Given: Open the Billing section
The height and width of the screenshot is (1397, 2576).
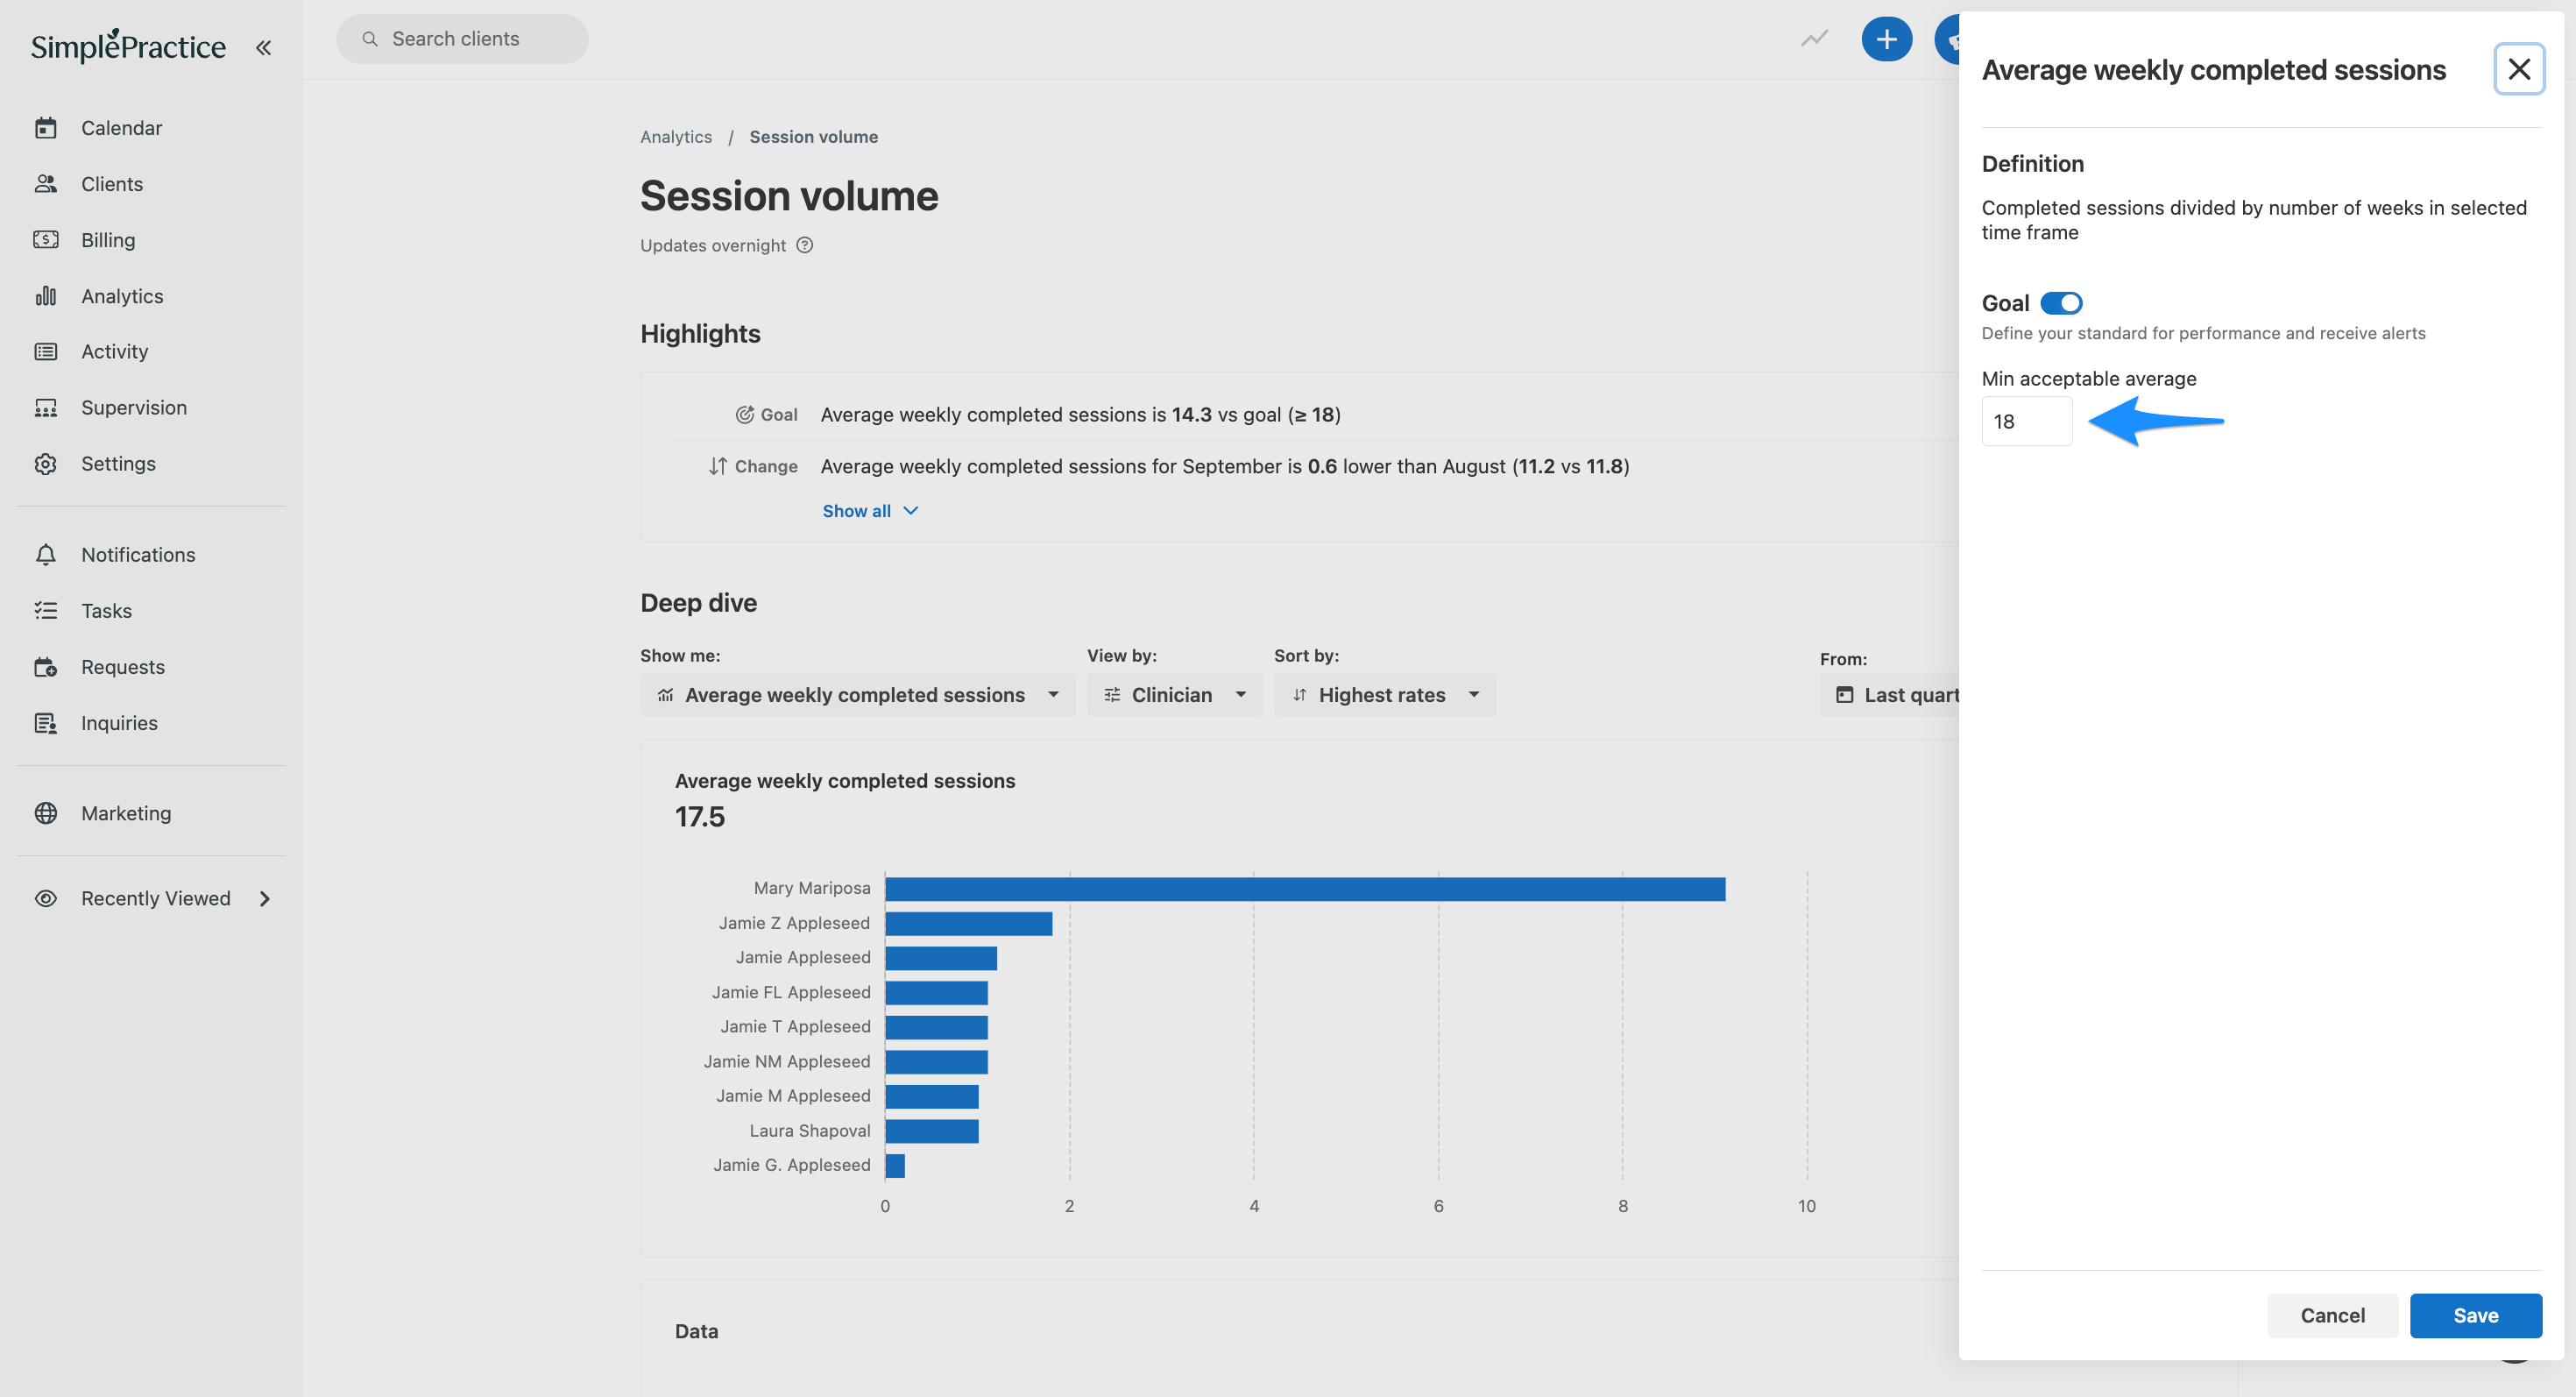Looking at the screenshot, I should 108,240.
